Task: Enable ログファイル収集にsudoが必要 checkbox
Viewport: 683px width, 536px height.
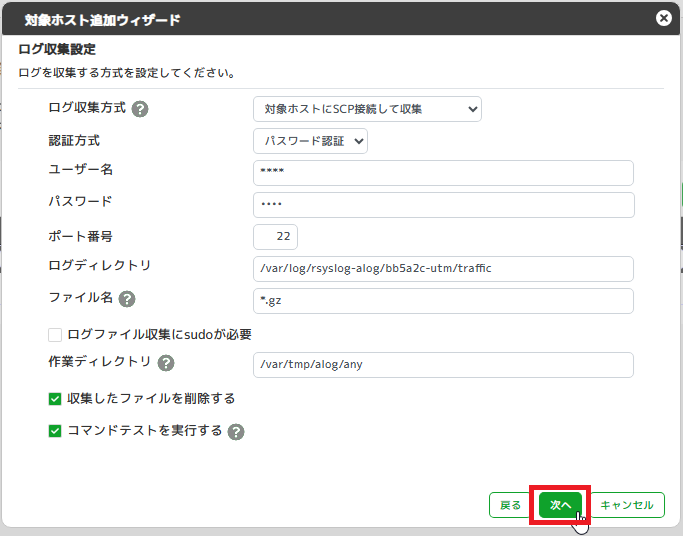Action: [55, 334]
